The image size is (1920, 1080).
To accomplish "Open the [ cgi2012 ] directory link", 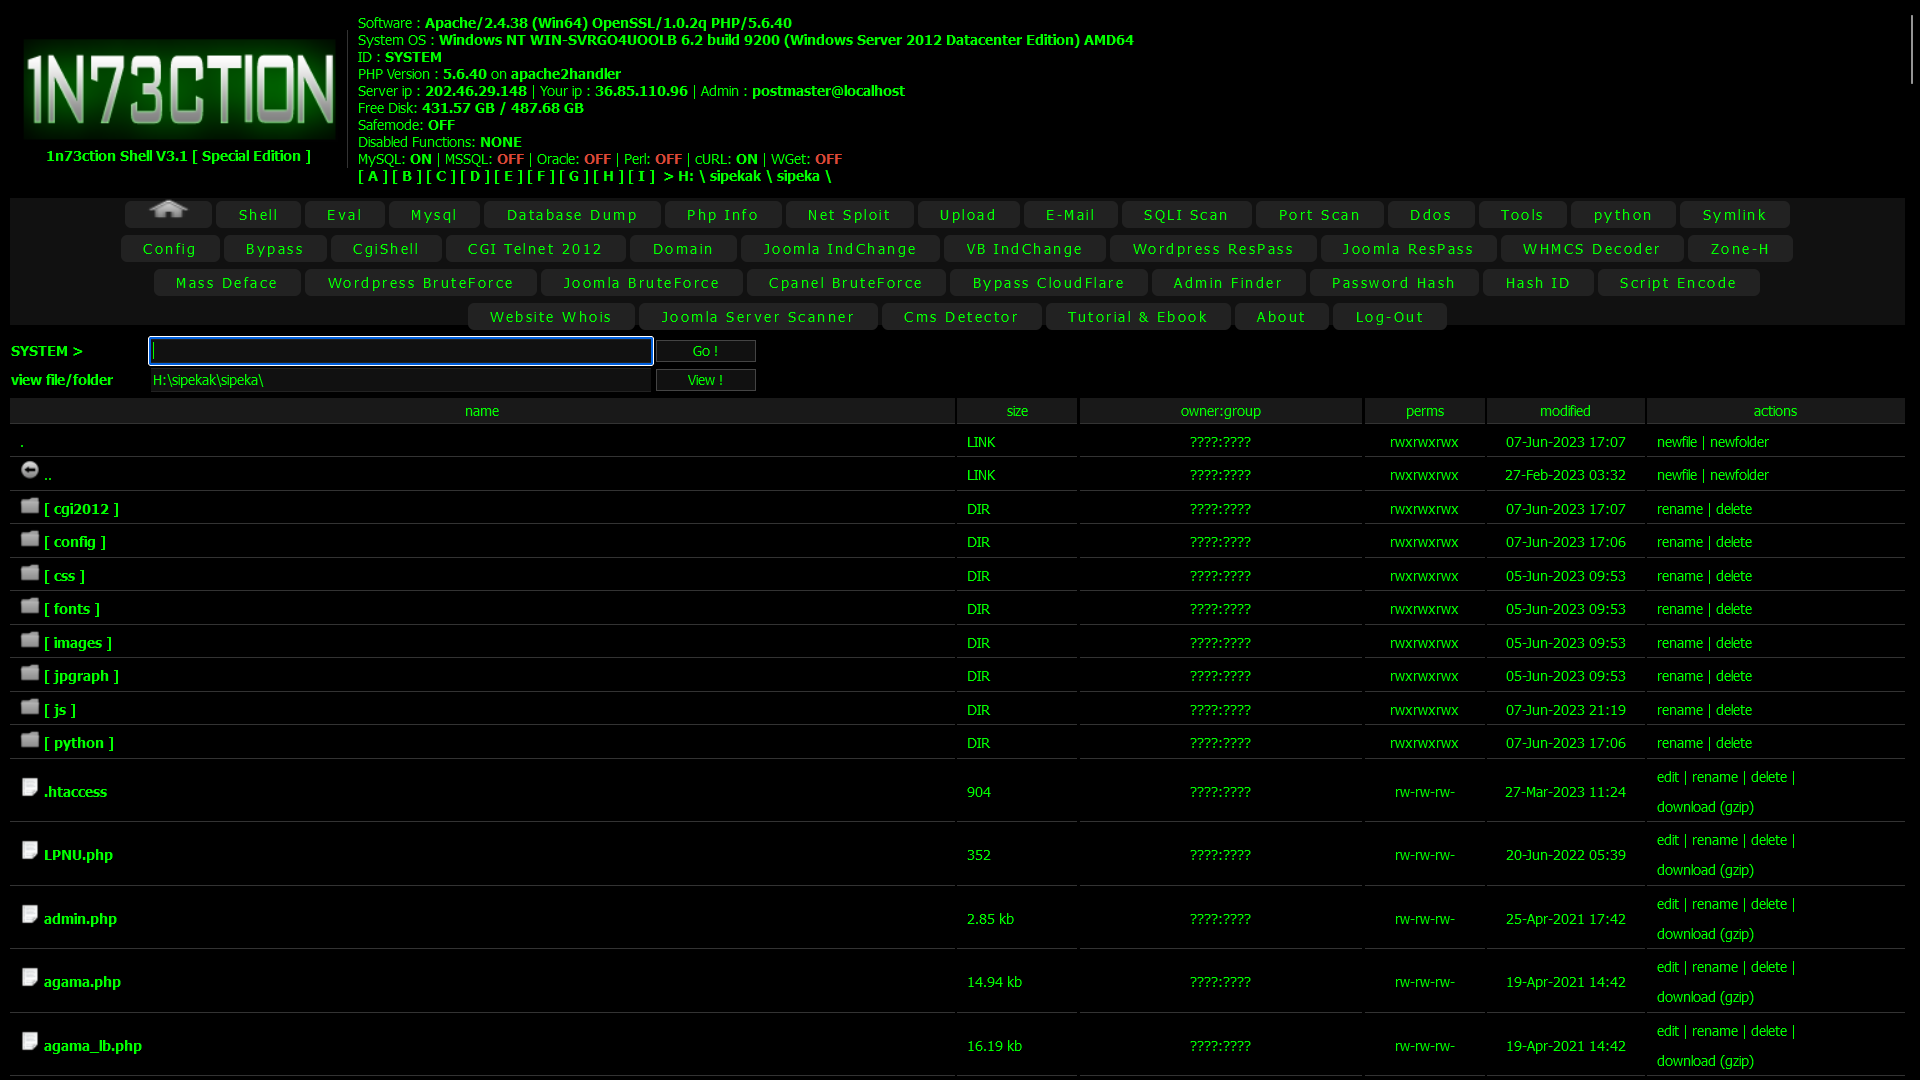I will pyautogui.click(x=81, y=509).
